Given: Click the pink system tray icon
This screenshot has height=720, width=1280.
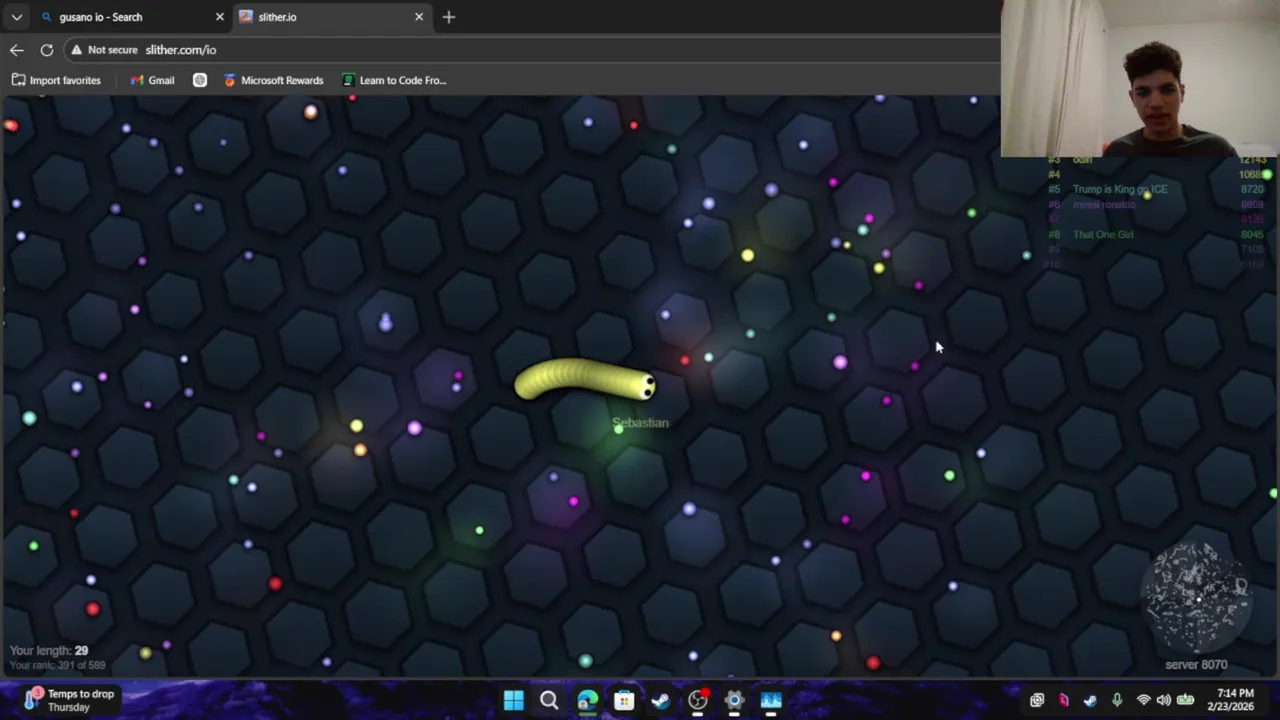Looking at the screenshot, I should pyautogui.click(x=1063, y=701).
